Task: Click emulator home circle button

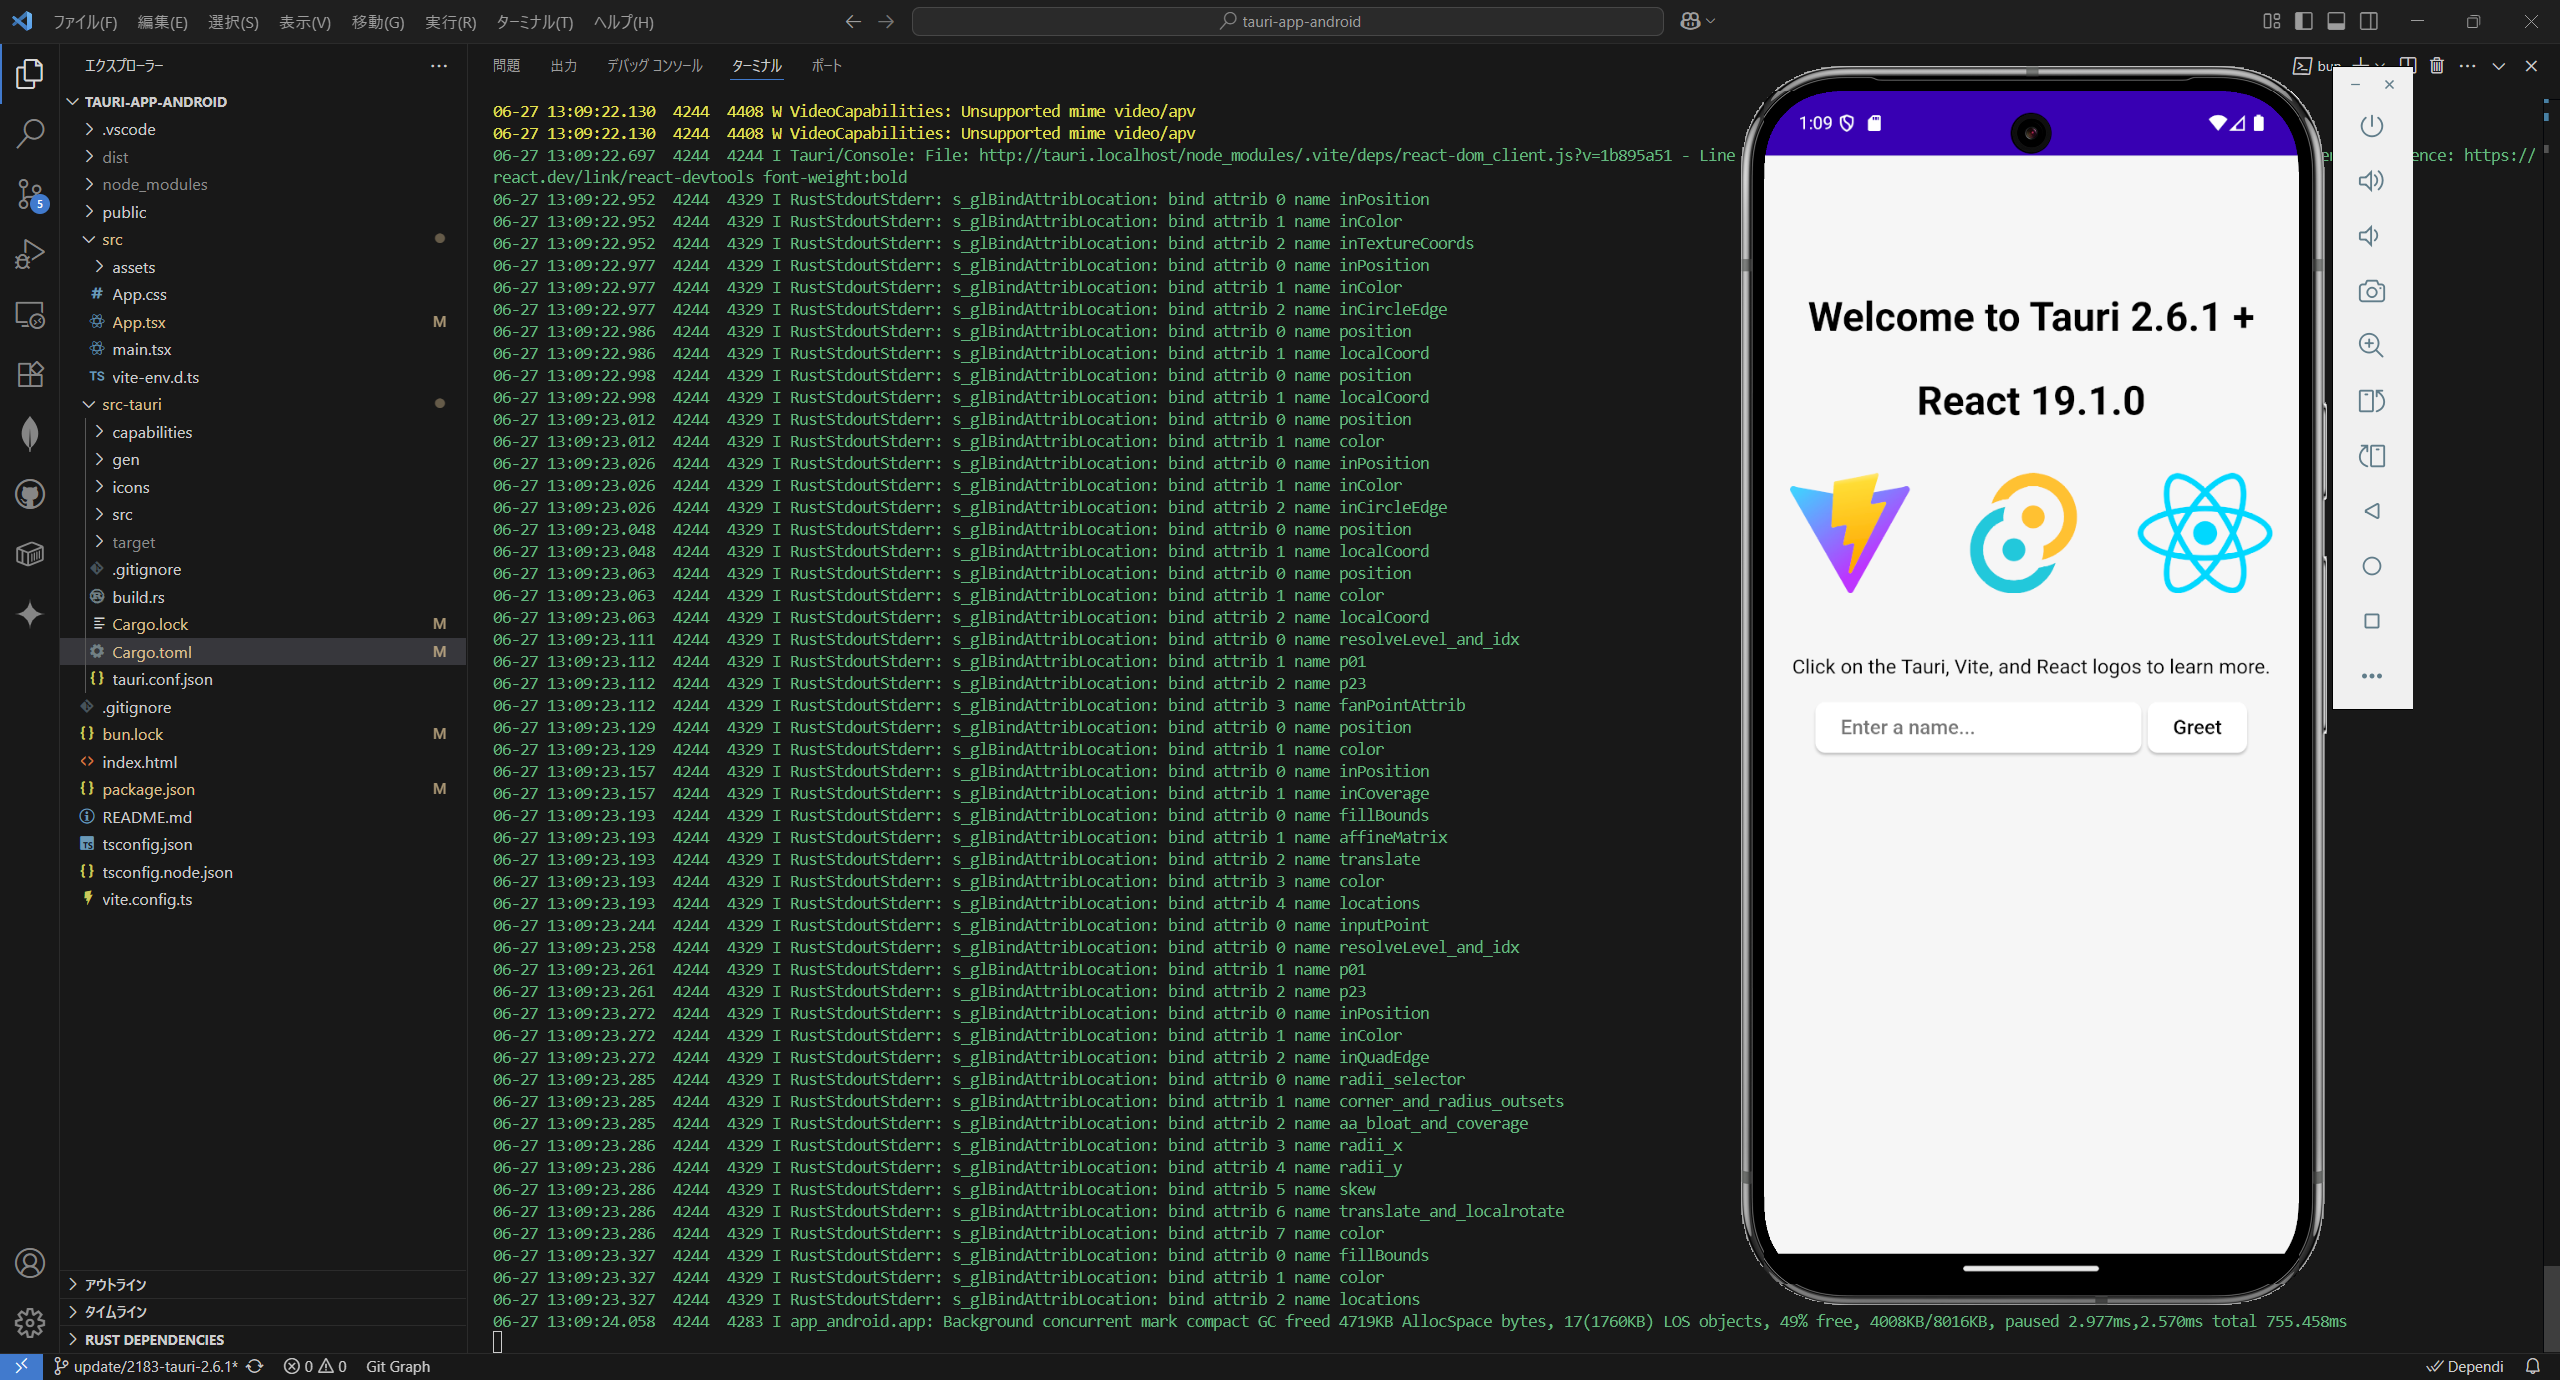Action: (2371, 566)
